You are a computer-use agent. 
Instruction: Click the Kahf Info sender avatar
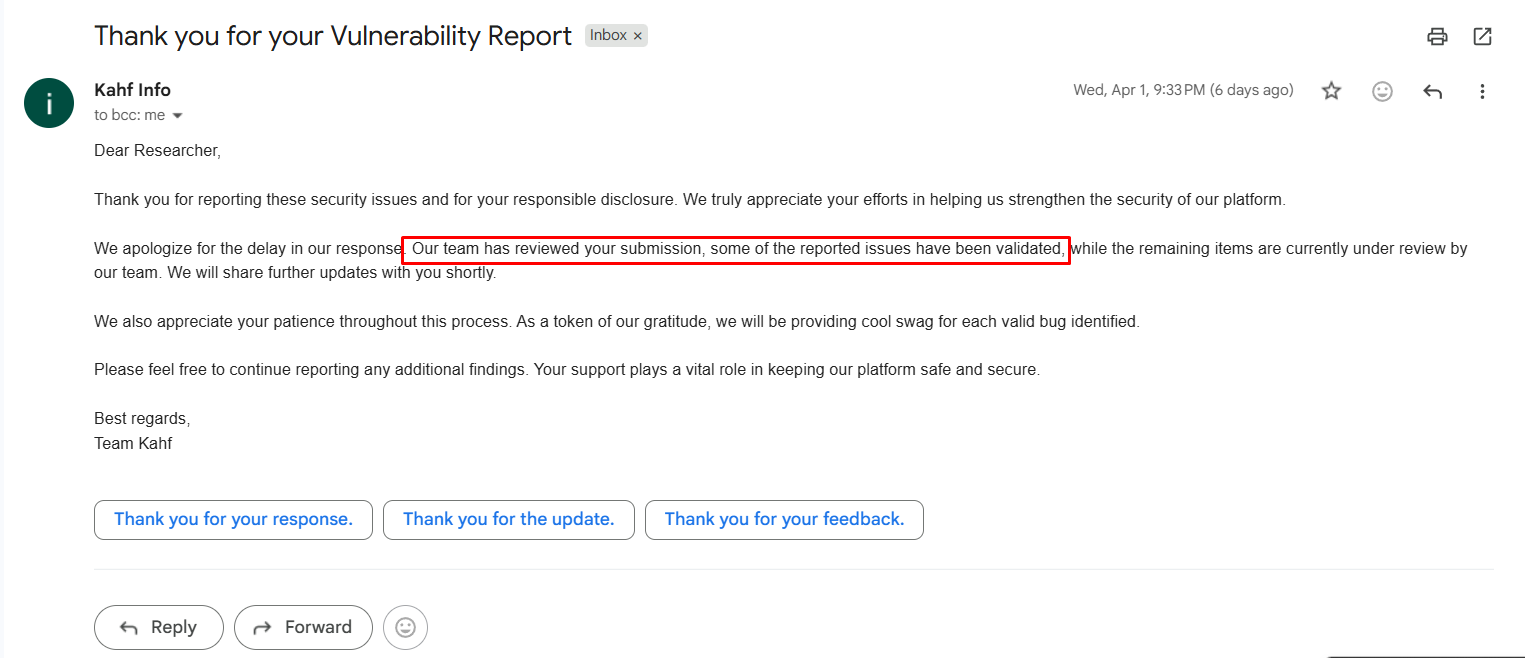(x=48, y=103)
